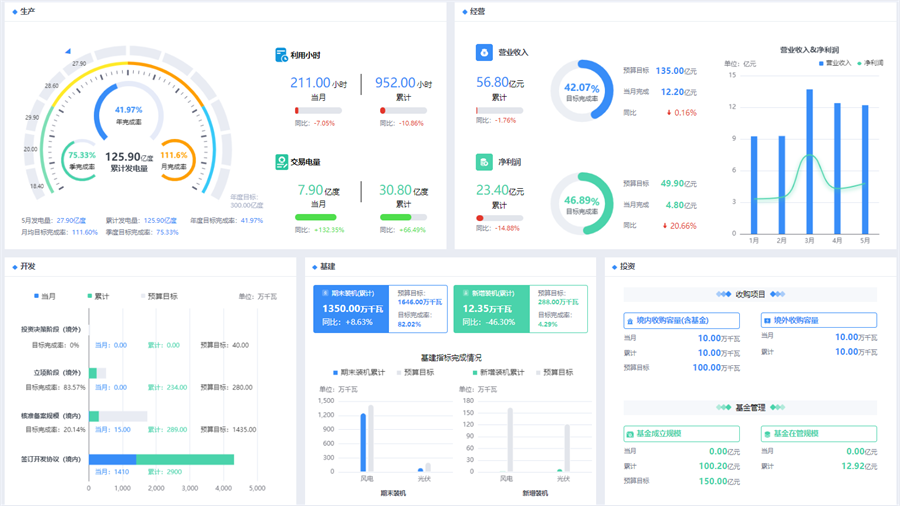Click the 境内收购容量 building icon

(629, 321)
